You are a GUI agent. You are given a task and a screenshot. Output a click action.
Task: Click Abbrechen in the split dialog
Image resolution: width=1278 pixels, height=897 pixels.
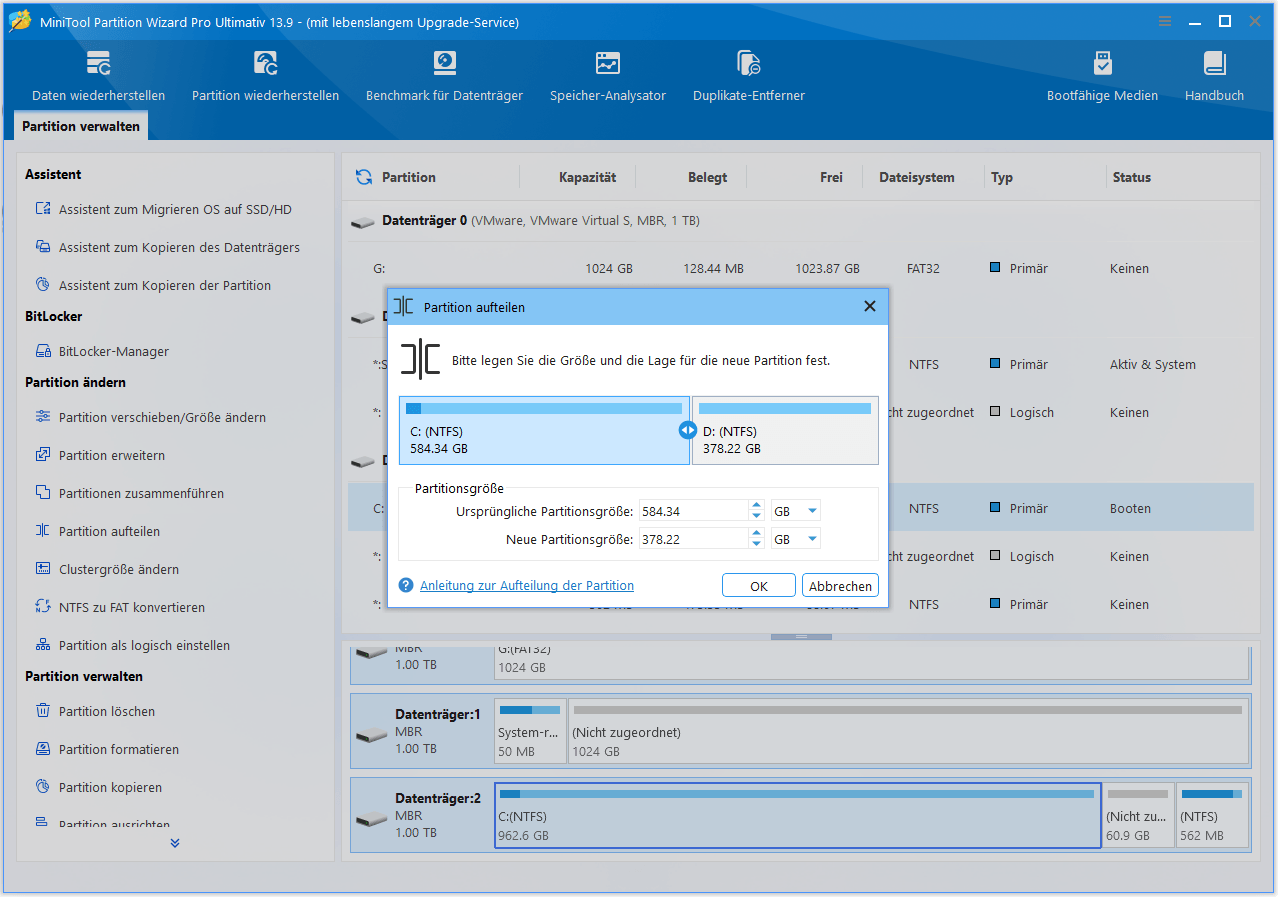(x=840, y=586)
